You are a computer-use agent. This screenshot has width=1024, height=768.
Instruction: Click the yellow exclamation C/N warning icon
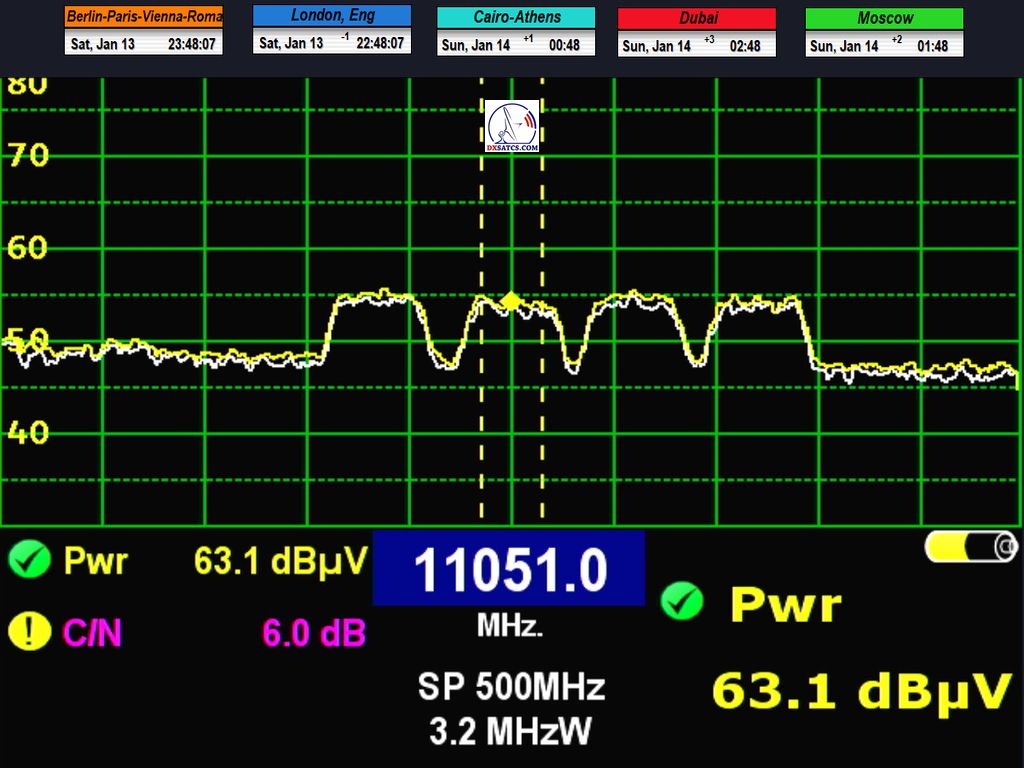point(30,631)
